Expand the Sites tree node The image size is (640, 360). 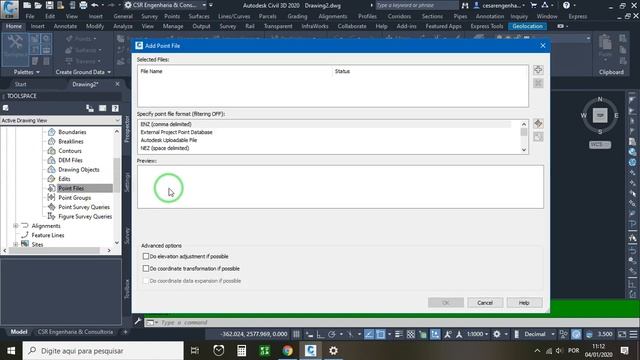[16, 244]
